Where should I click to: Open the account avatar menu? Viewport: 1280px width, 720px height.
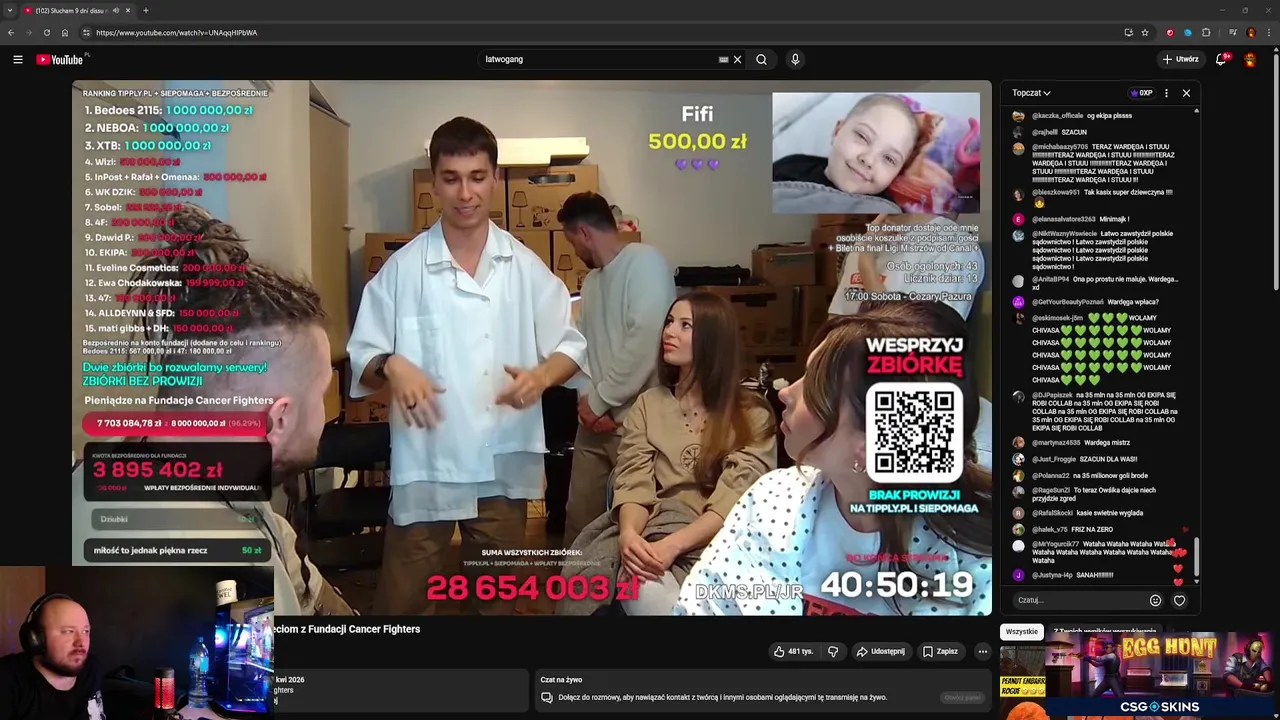[1250, 60]
